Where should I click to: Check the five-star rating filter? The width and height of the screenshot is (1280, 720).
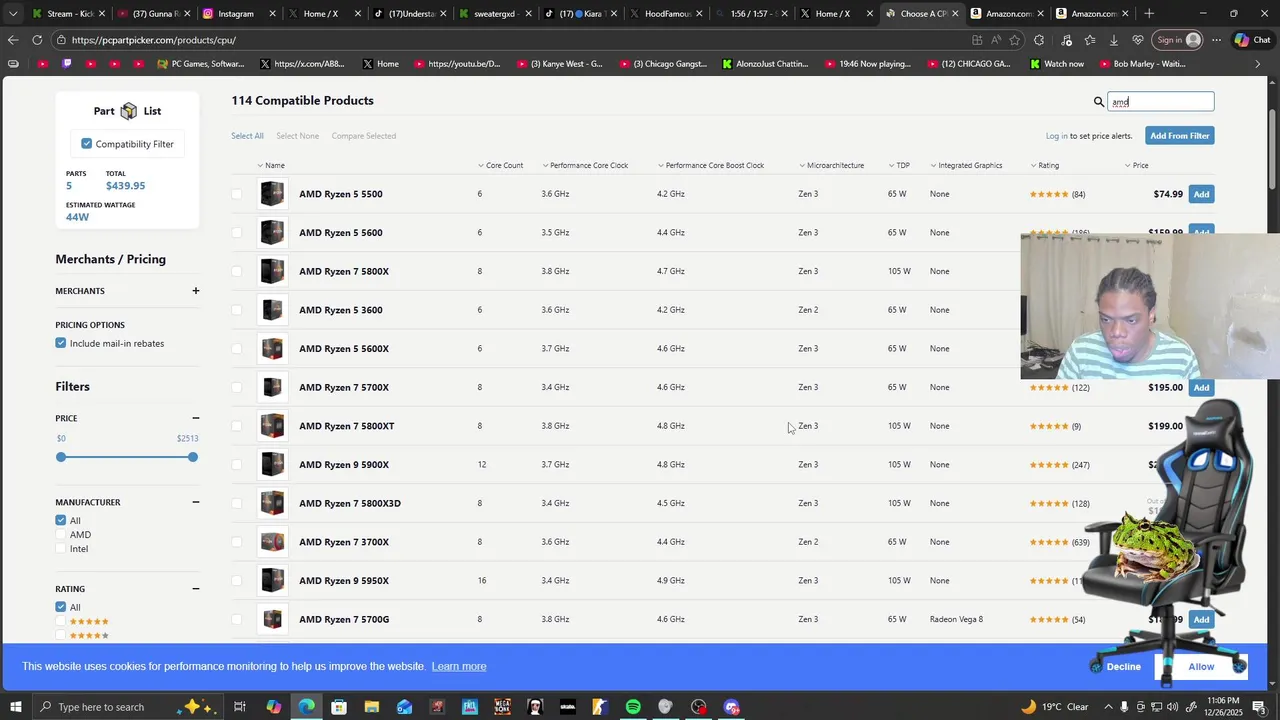[61, 622]
